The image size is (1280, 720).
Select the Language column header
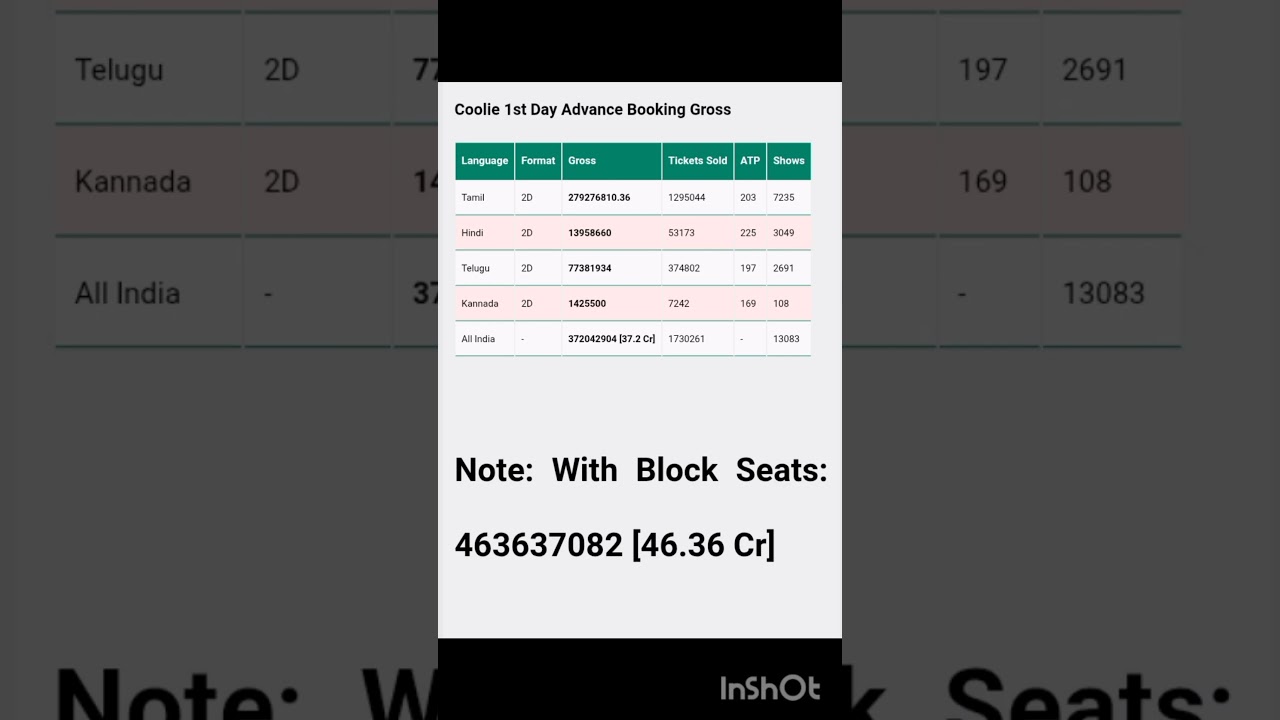[485, 161]
